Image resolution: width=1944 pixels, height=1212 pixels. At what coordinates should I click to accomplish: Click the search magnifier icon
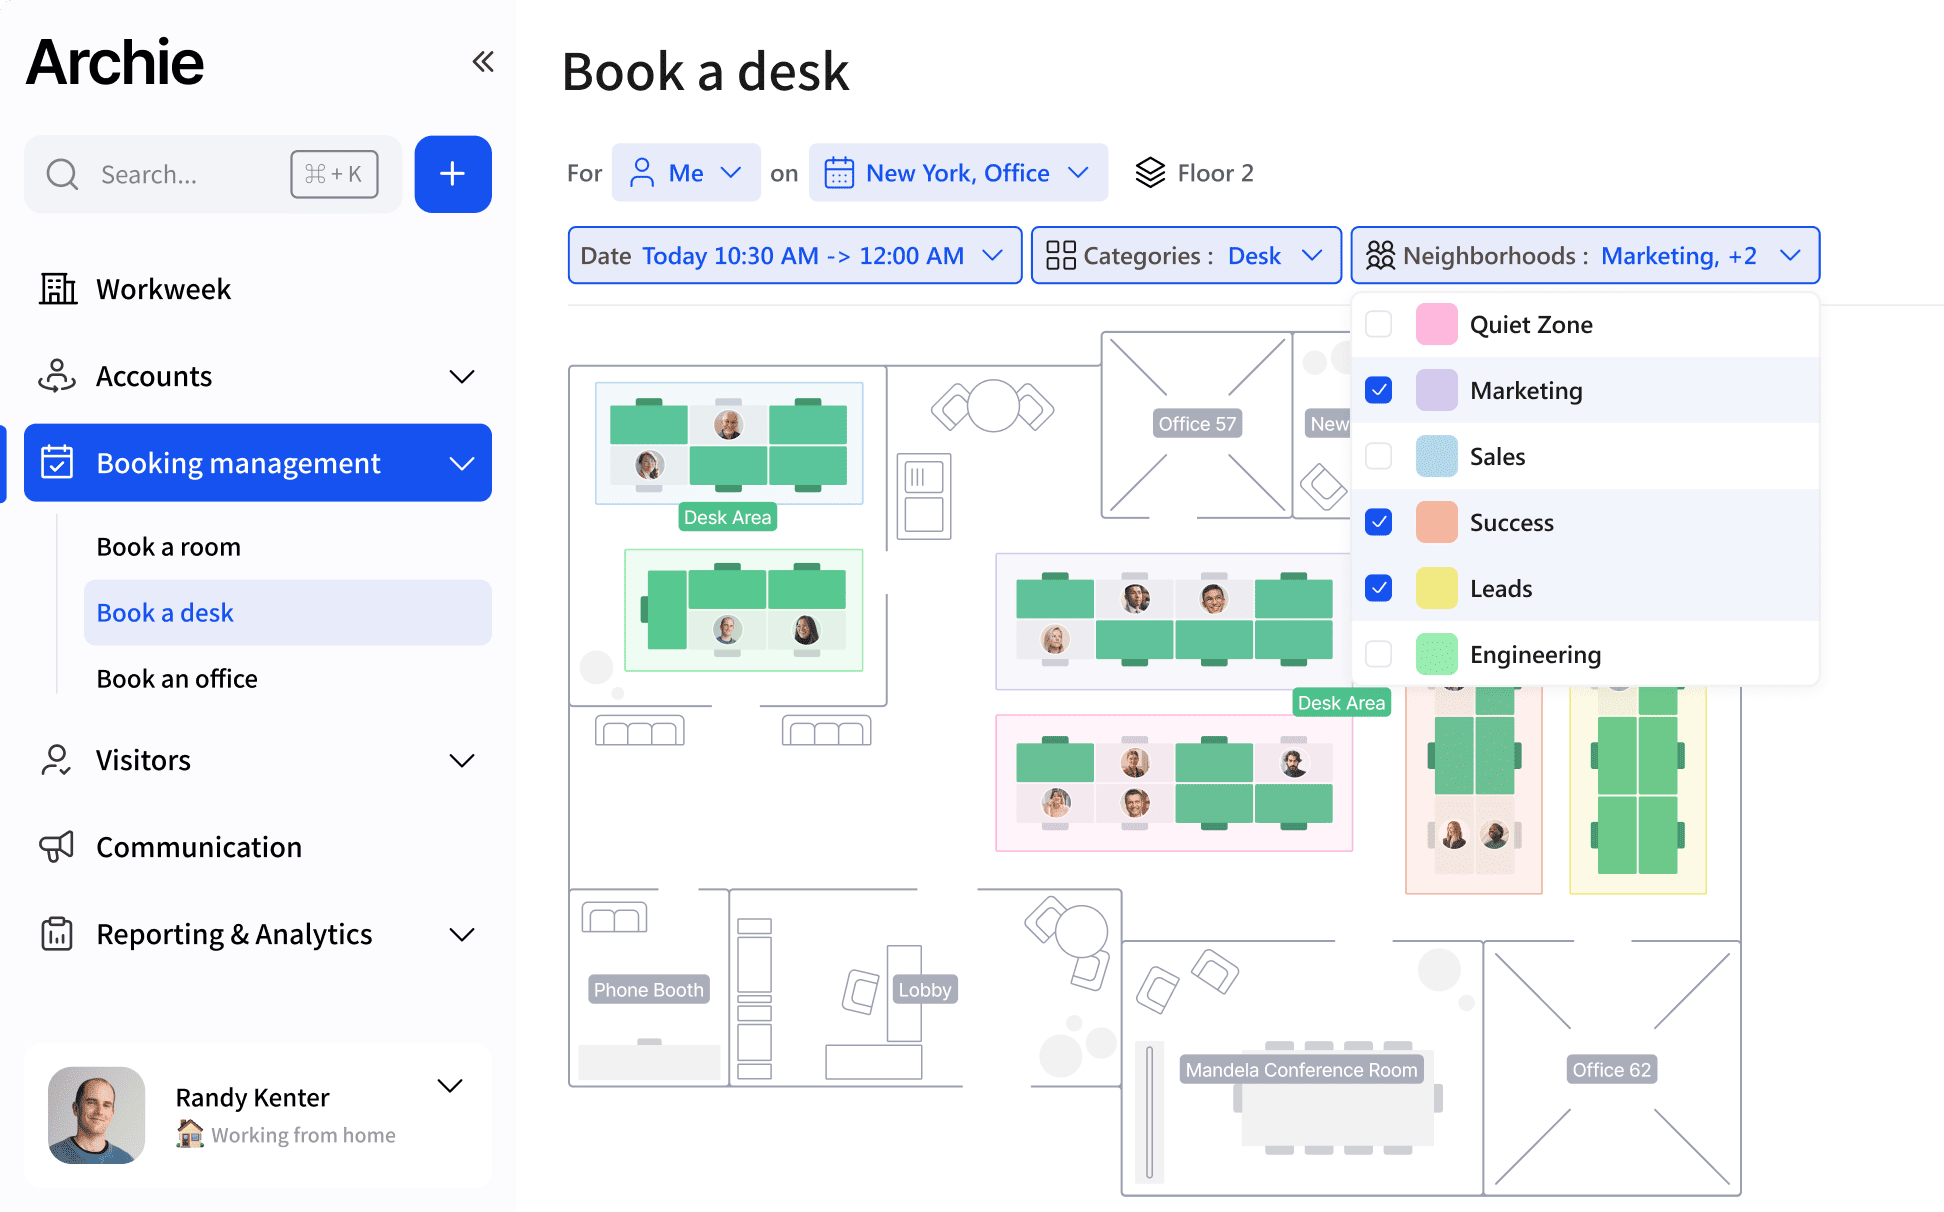click(x=62, y=174)
